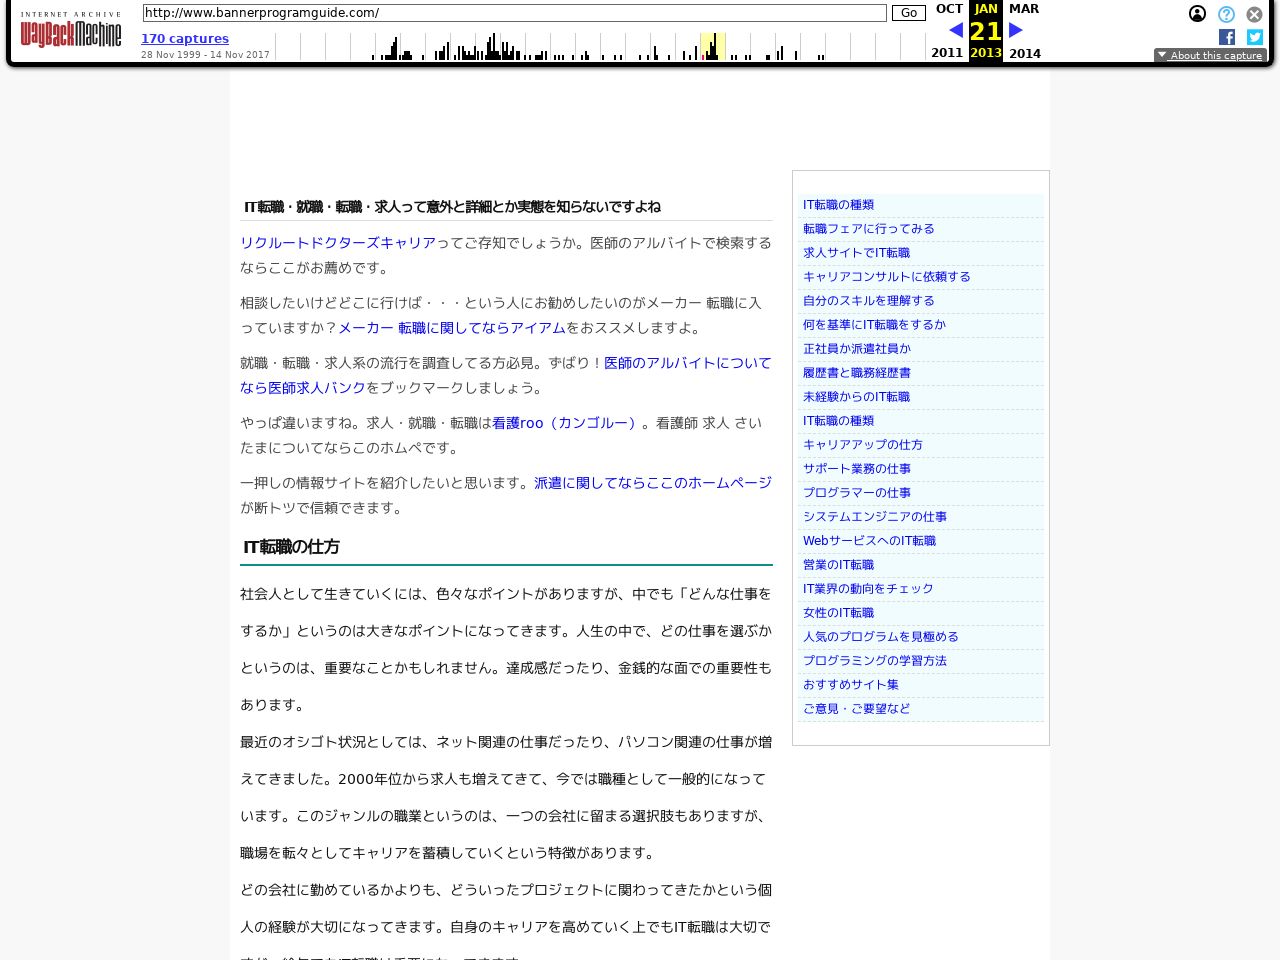
Task: Share this capture on Twitter
Action: point(1255,37)
